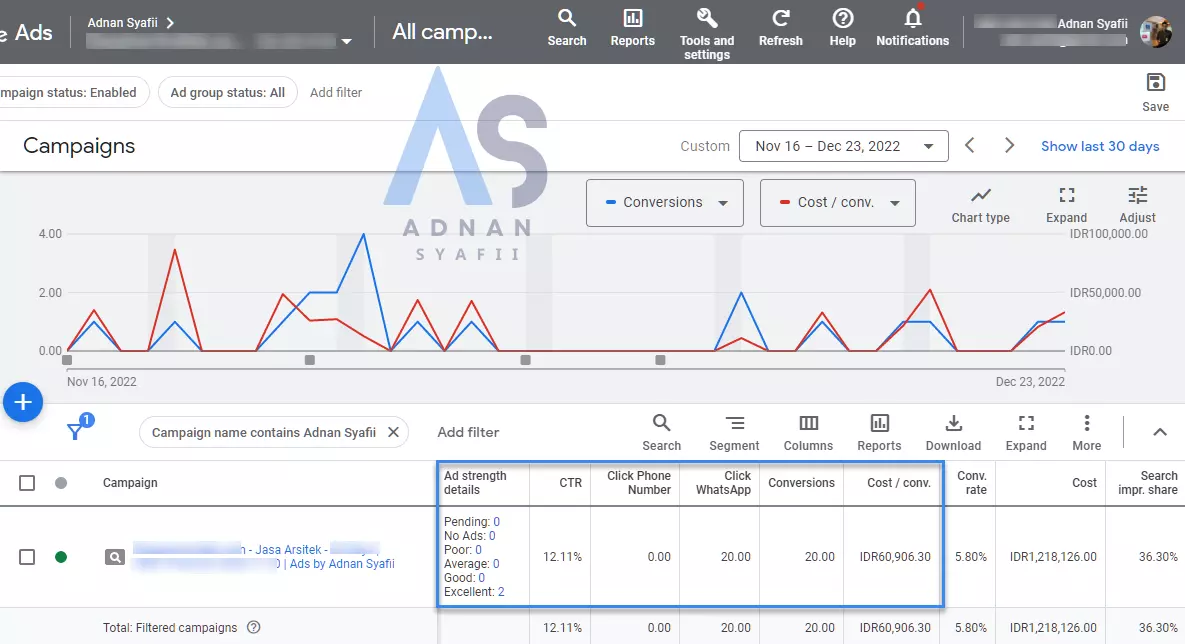Download the campaign table data
This screenshot has width=1185, height=644.
[953, 432]
